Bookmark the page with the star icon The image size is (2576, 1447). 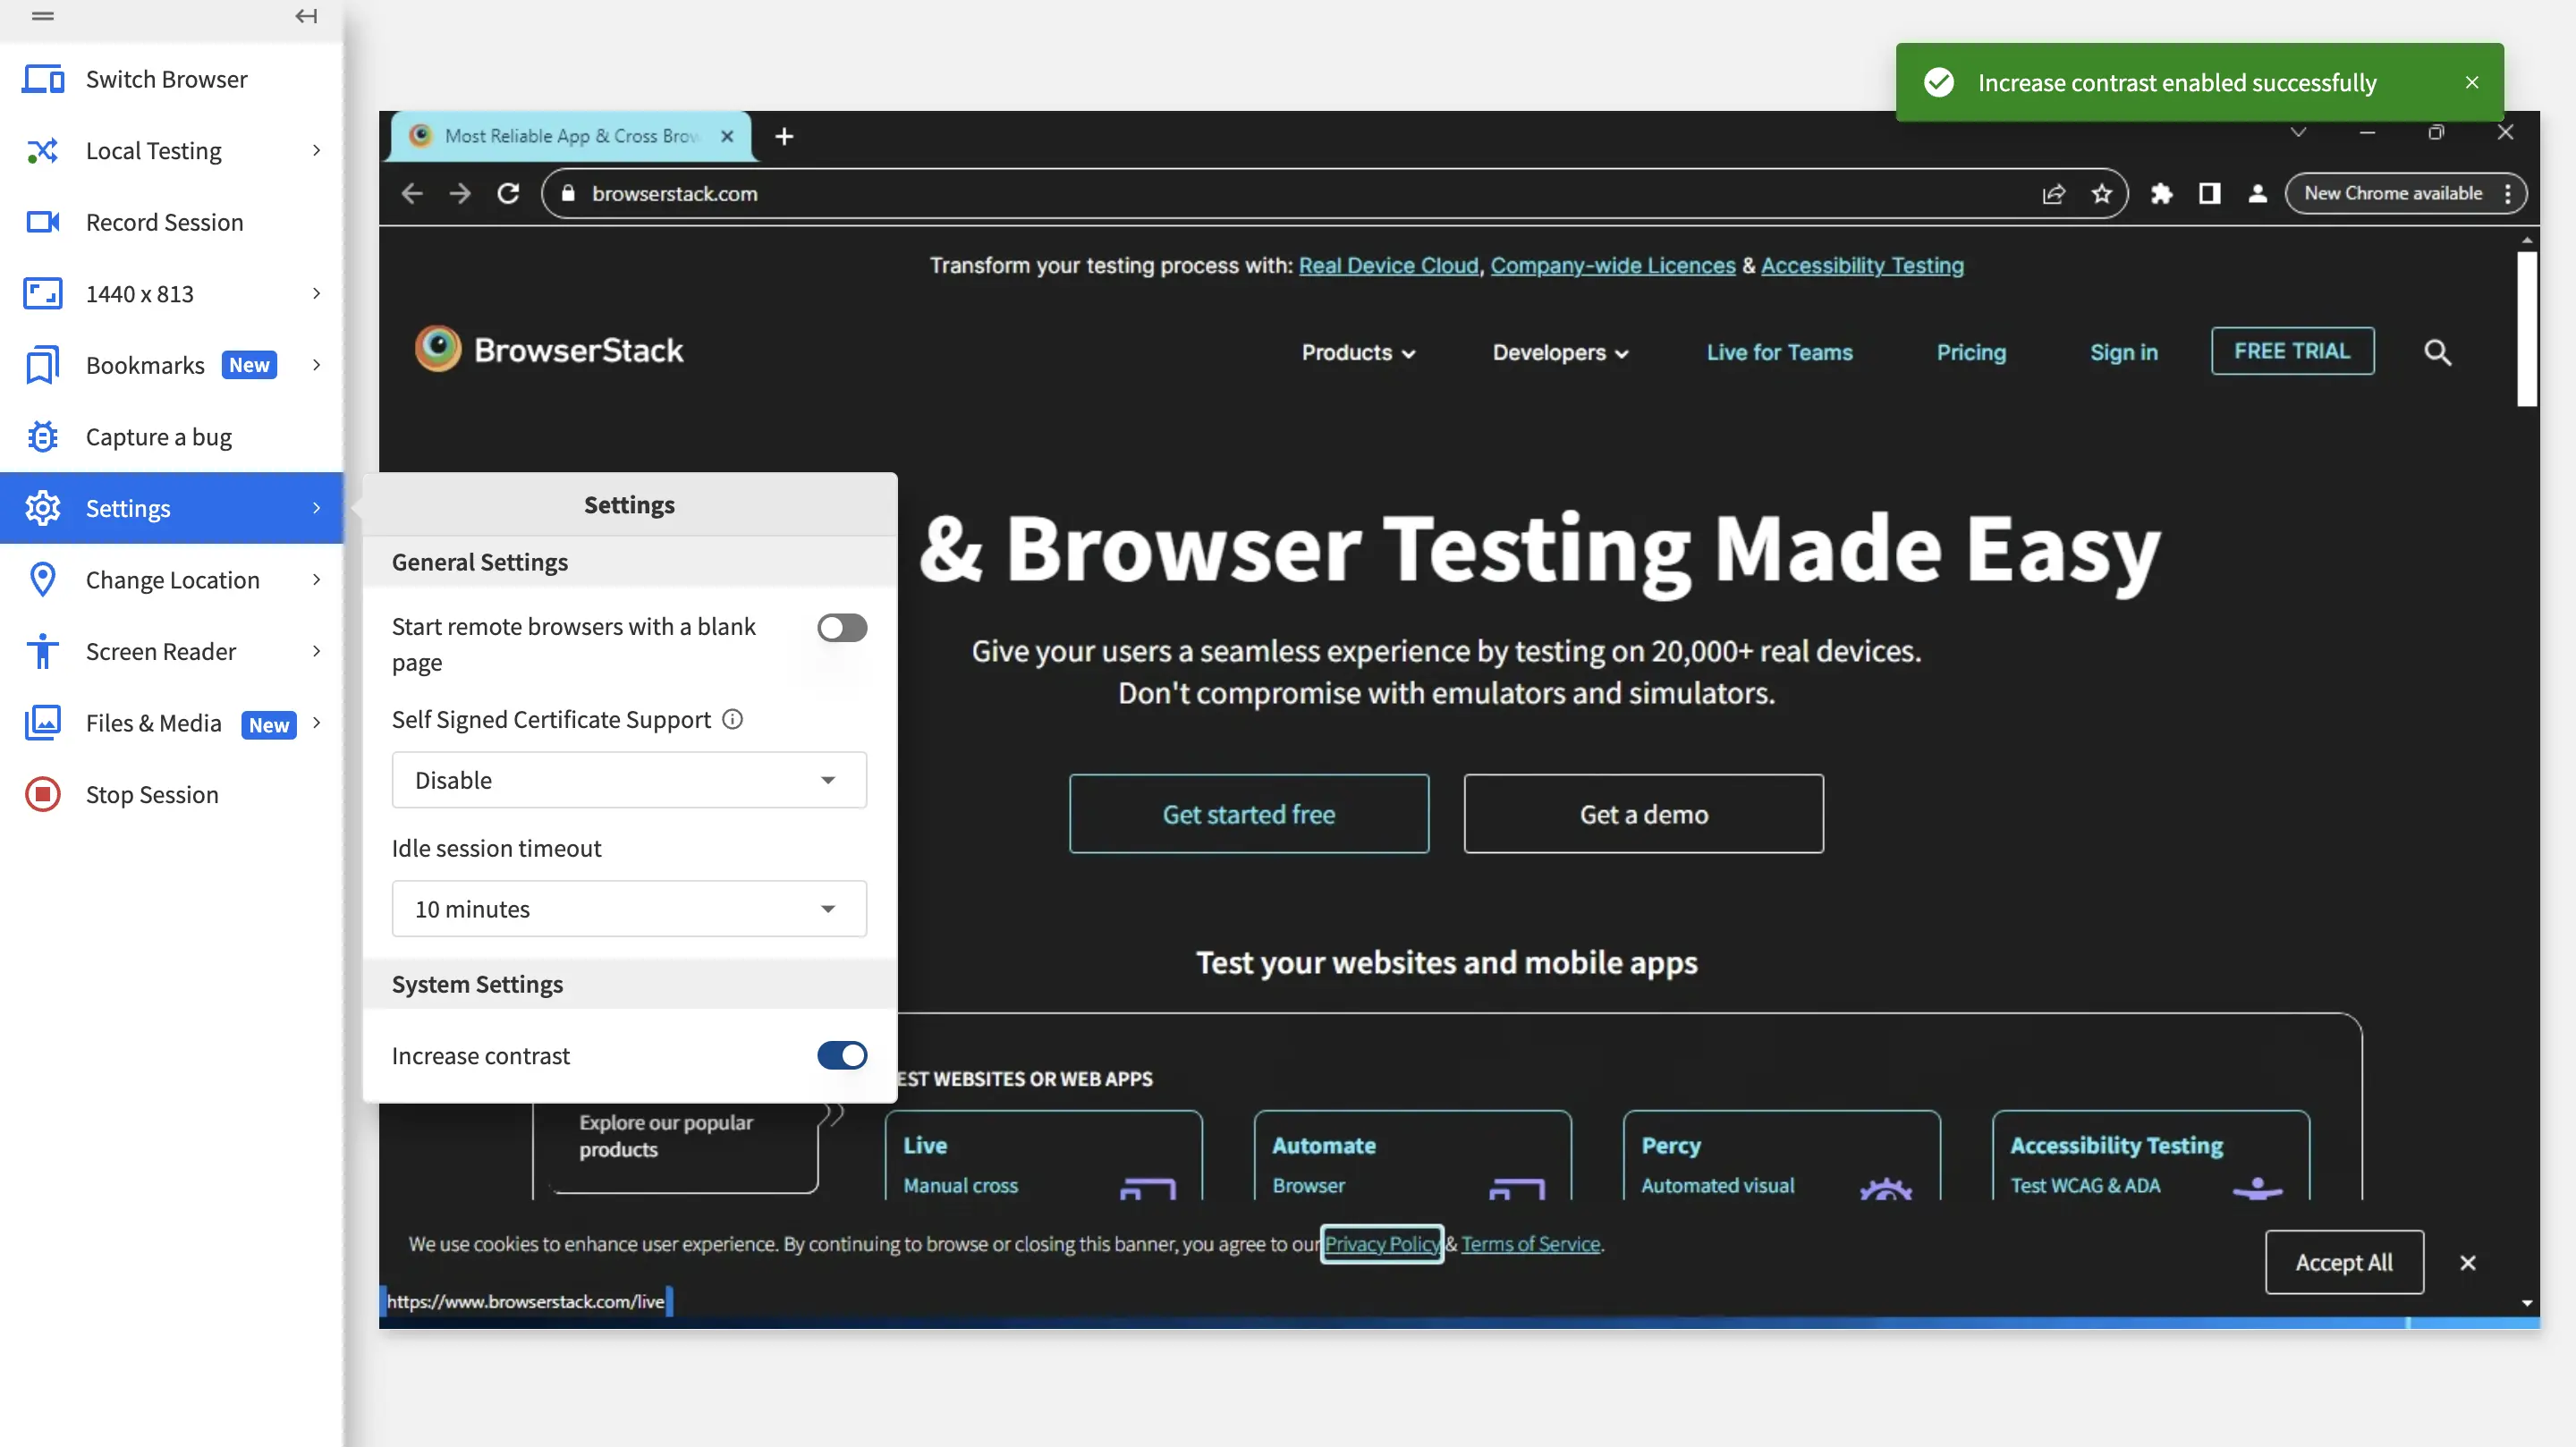2102,194
